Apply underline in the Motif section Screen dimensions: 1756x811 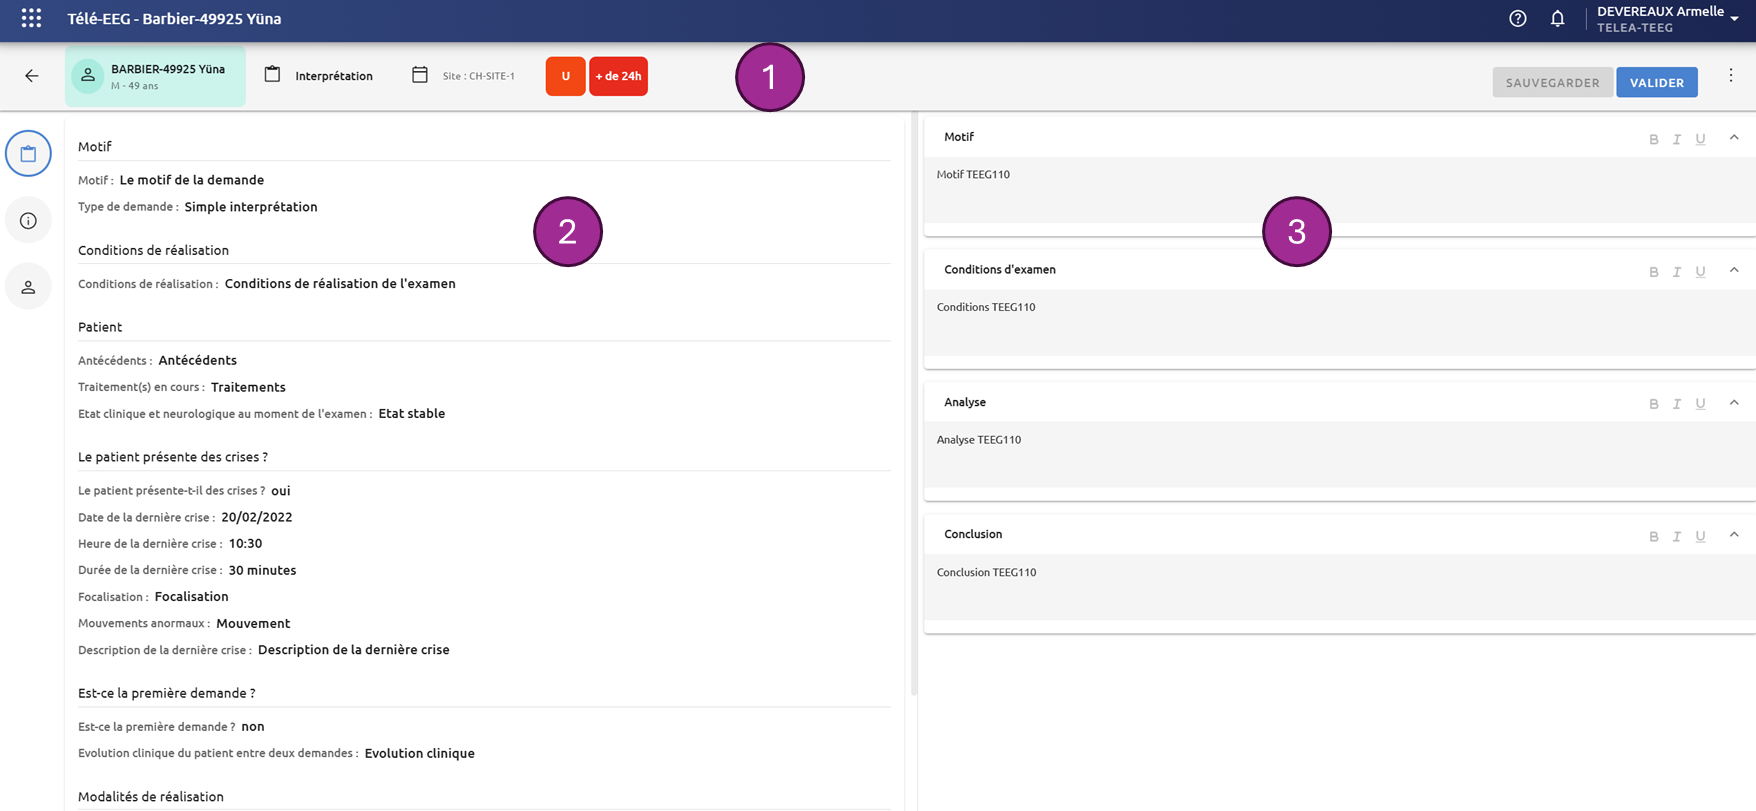click(1700, 139)
